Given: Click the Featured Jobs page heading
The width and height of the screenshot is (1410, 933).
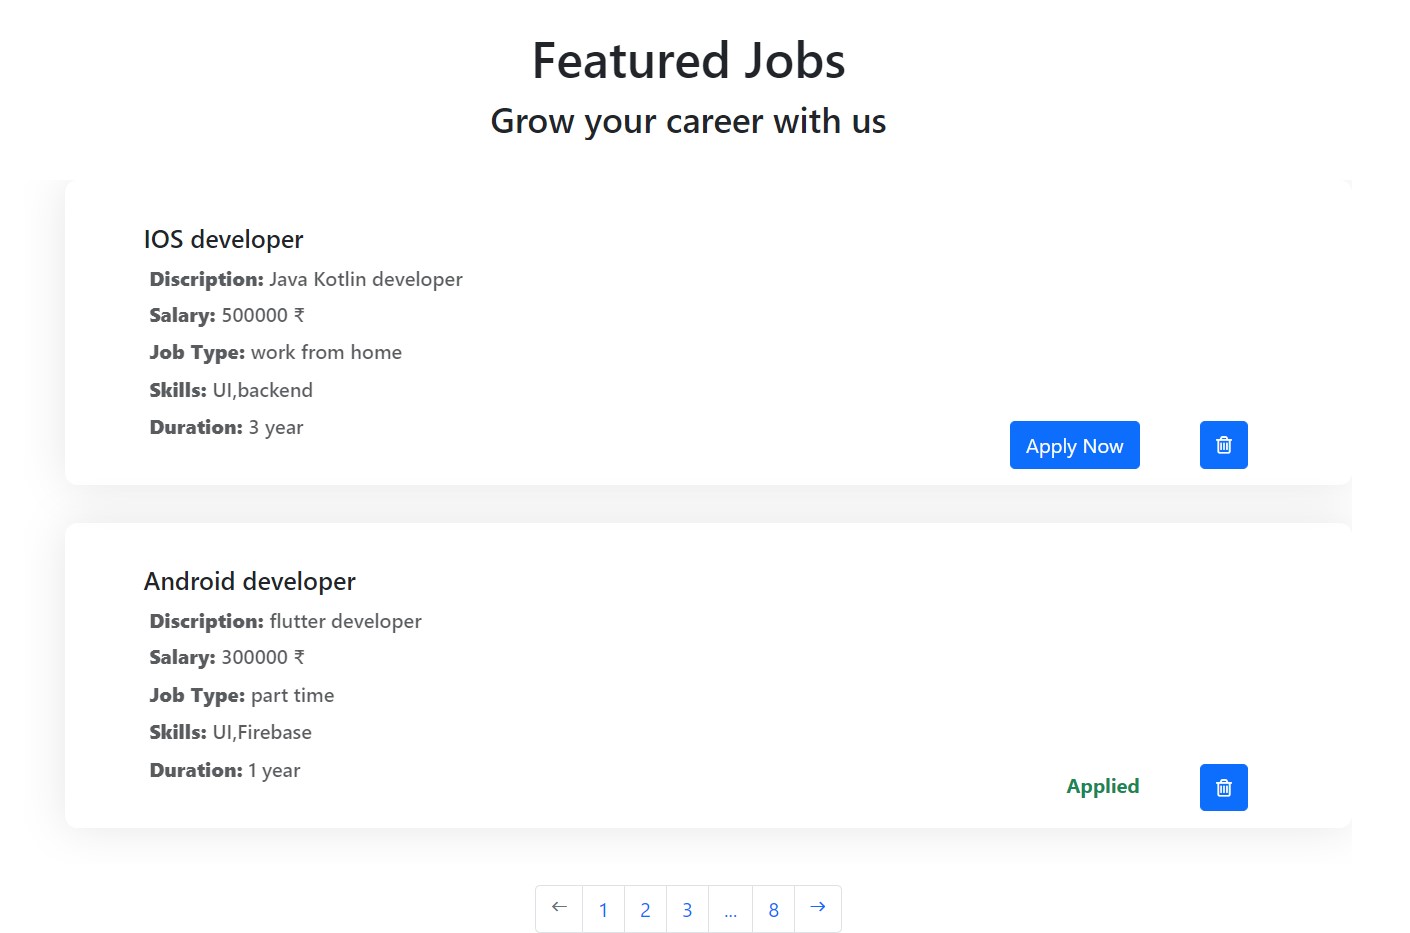Looking at the screenshot, I should click(688, 60).
